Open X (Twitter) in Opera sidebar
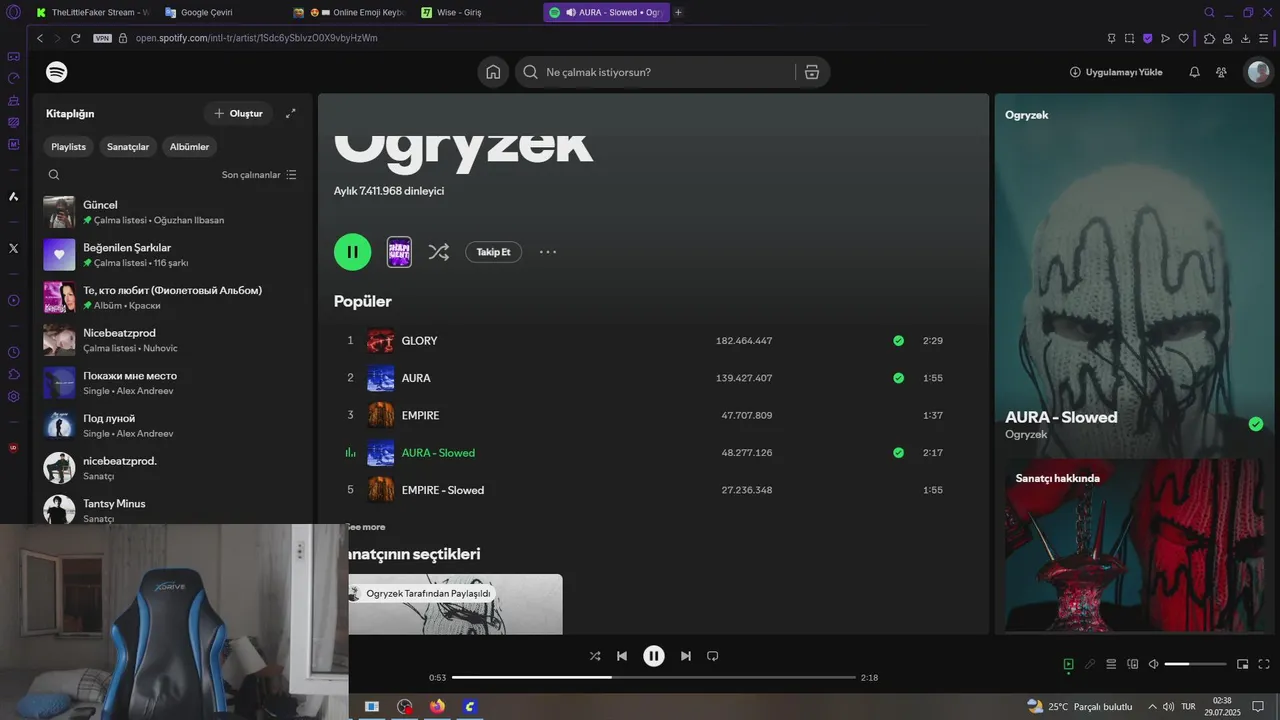 tap(13, 248)
